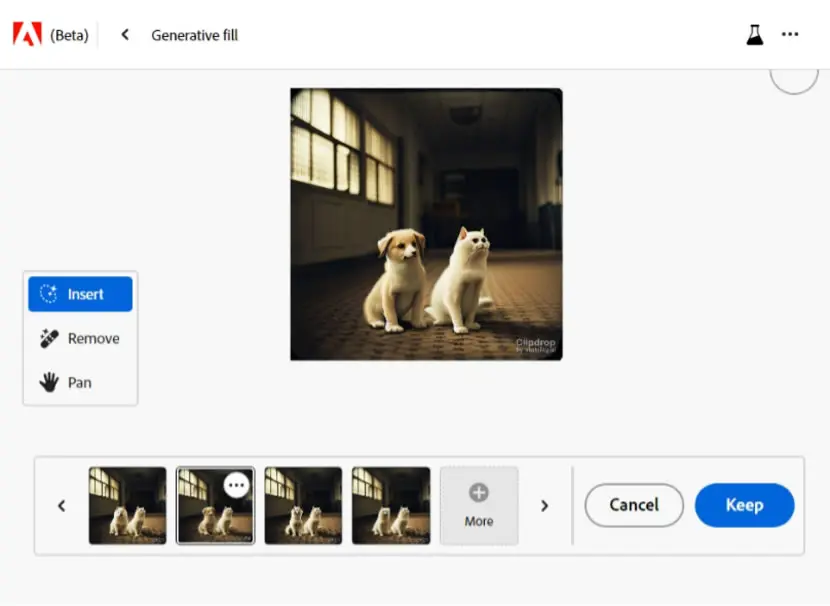Click the Adobe logo icon
The height and width of the screenshot is (606, 830).
[x=28, y=34]
